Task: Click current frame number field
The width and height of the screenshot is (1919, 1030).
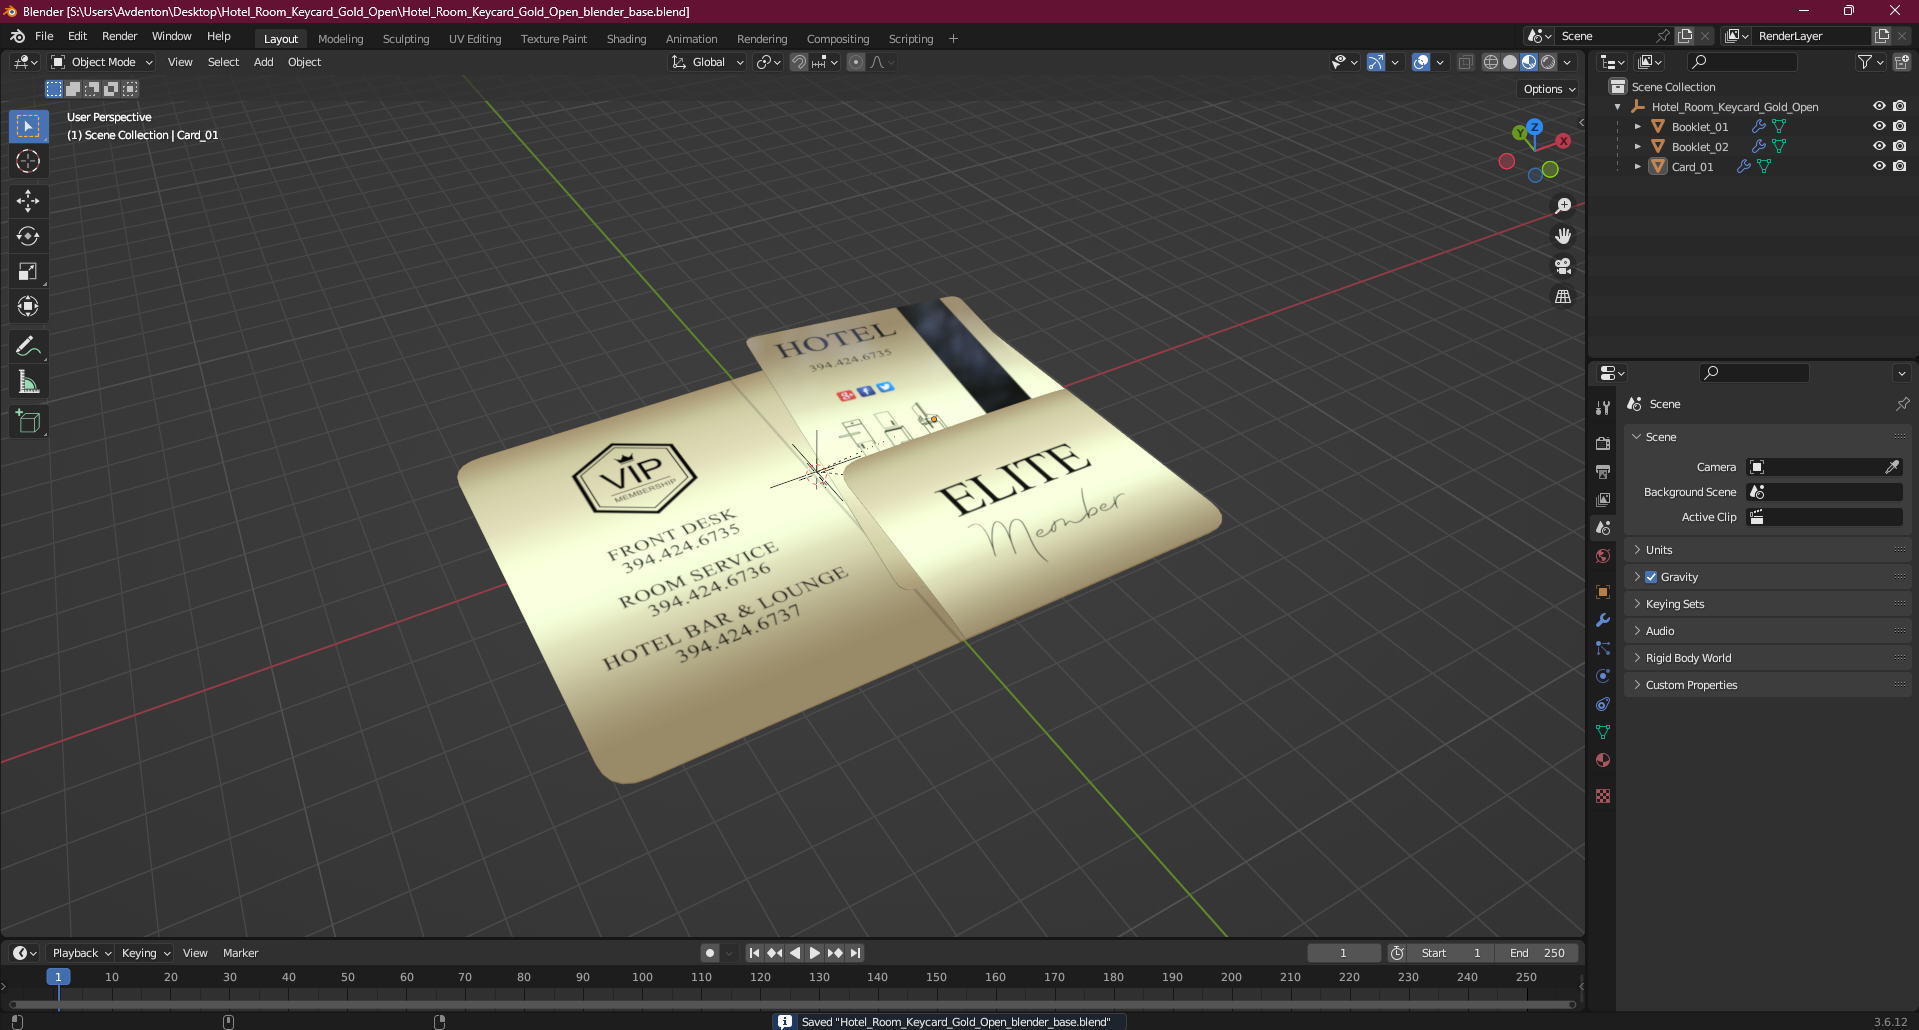Action: [x=1343, y=953]
